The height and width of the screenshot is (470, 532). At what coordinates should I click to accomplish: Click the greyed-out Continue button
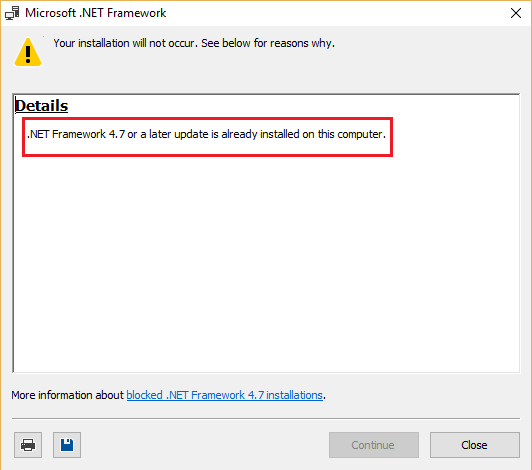[x=374, y=445]
